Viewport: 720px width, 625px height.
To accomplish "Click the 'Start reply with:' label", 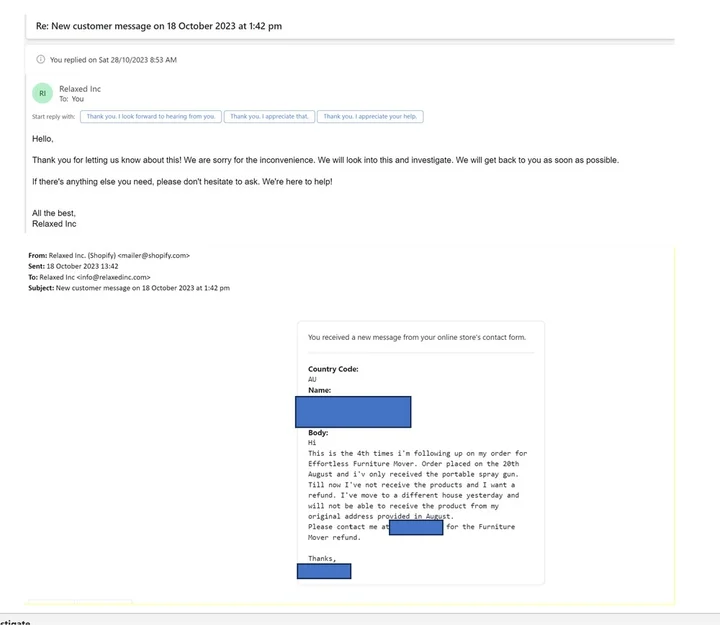I will pyautogui.click(x=53, y=117).
